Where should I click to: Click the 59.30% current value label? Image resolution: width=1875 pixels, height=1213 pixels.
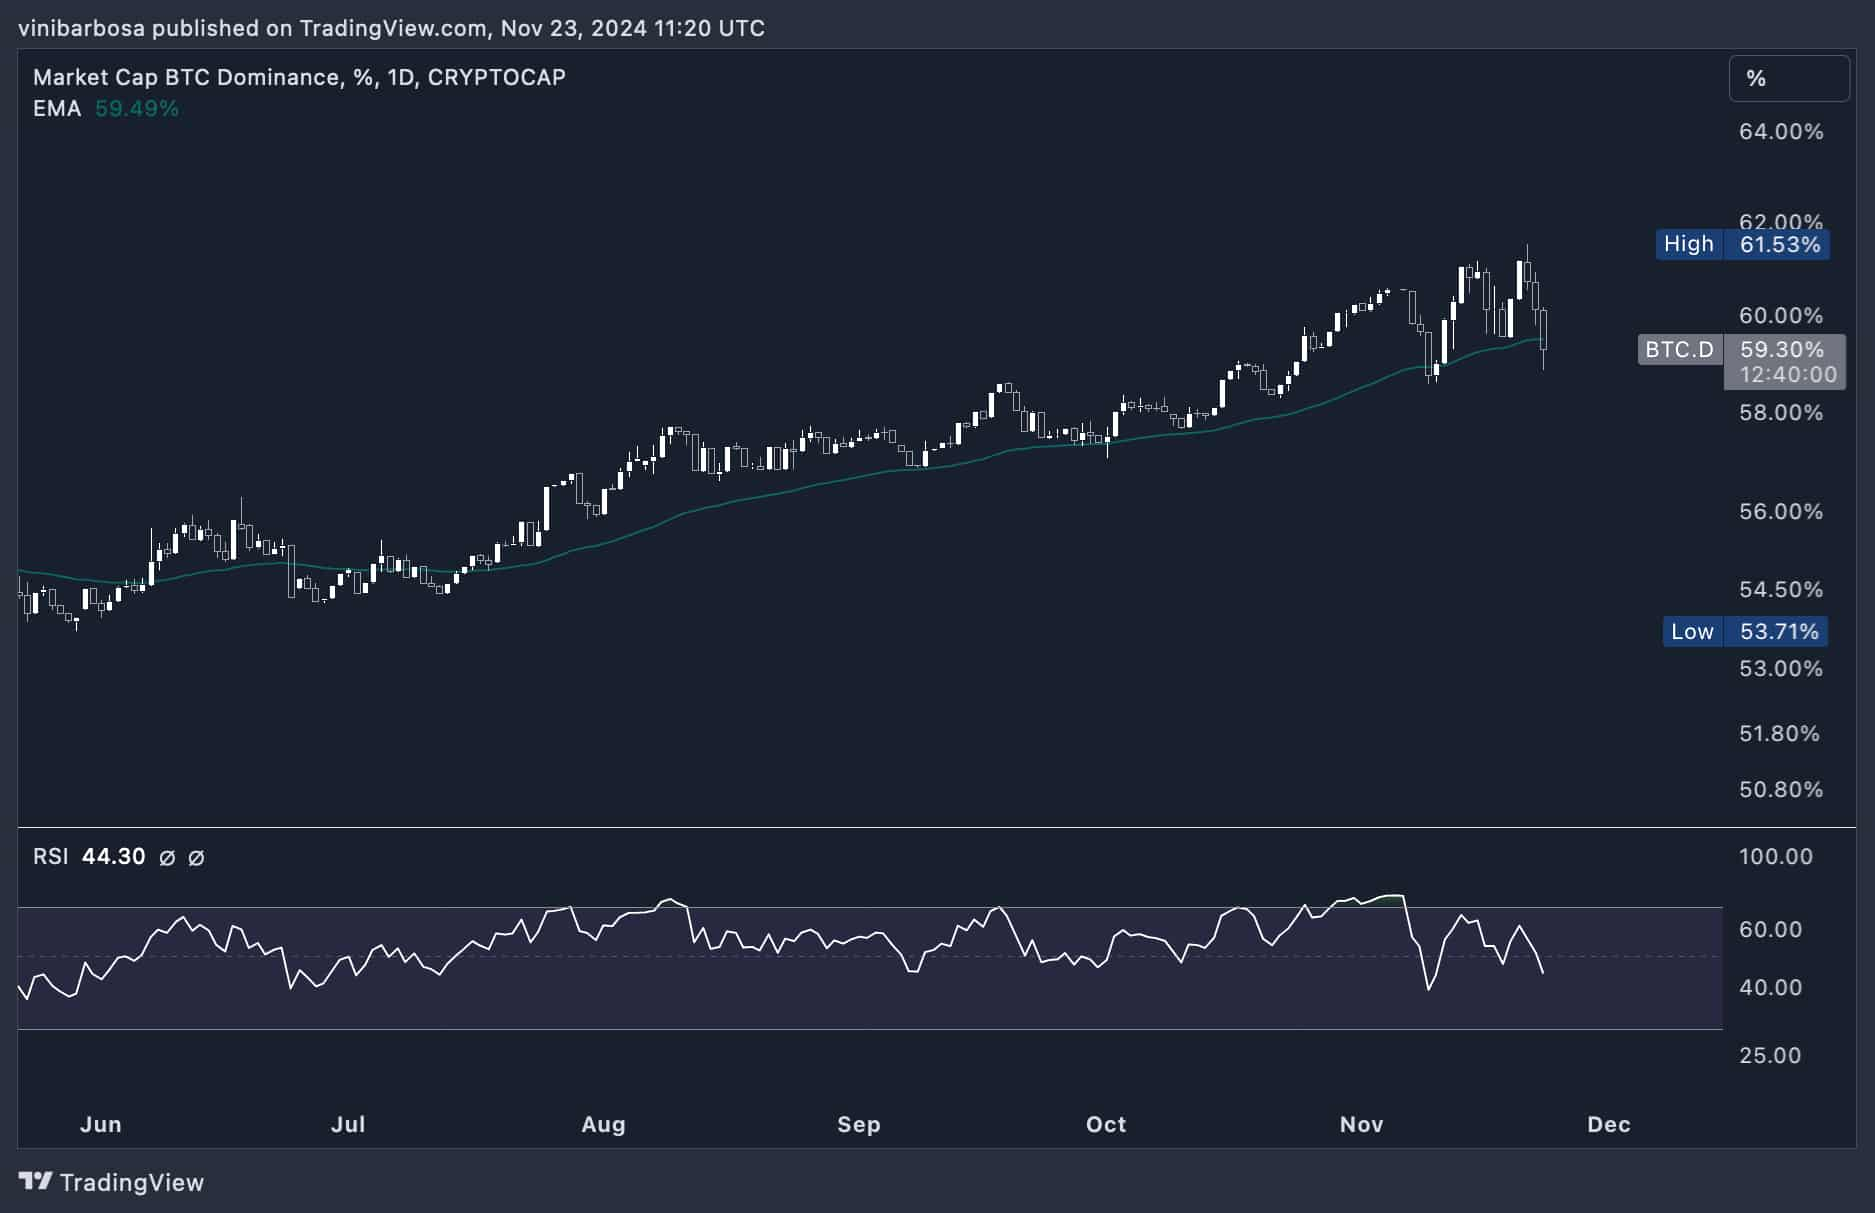coord(1782,350)
